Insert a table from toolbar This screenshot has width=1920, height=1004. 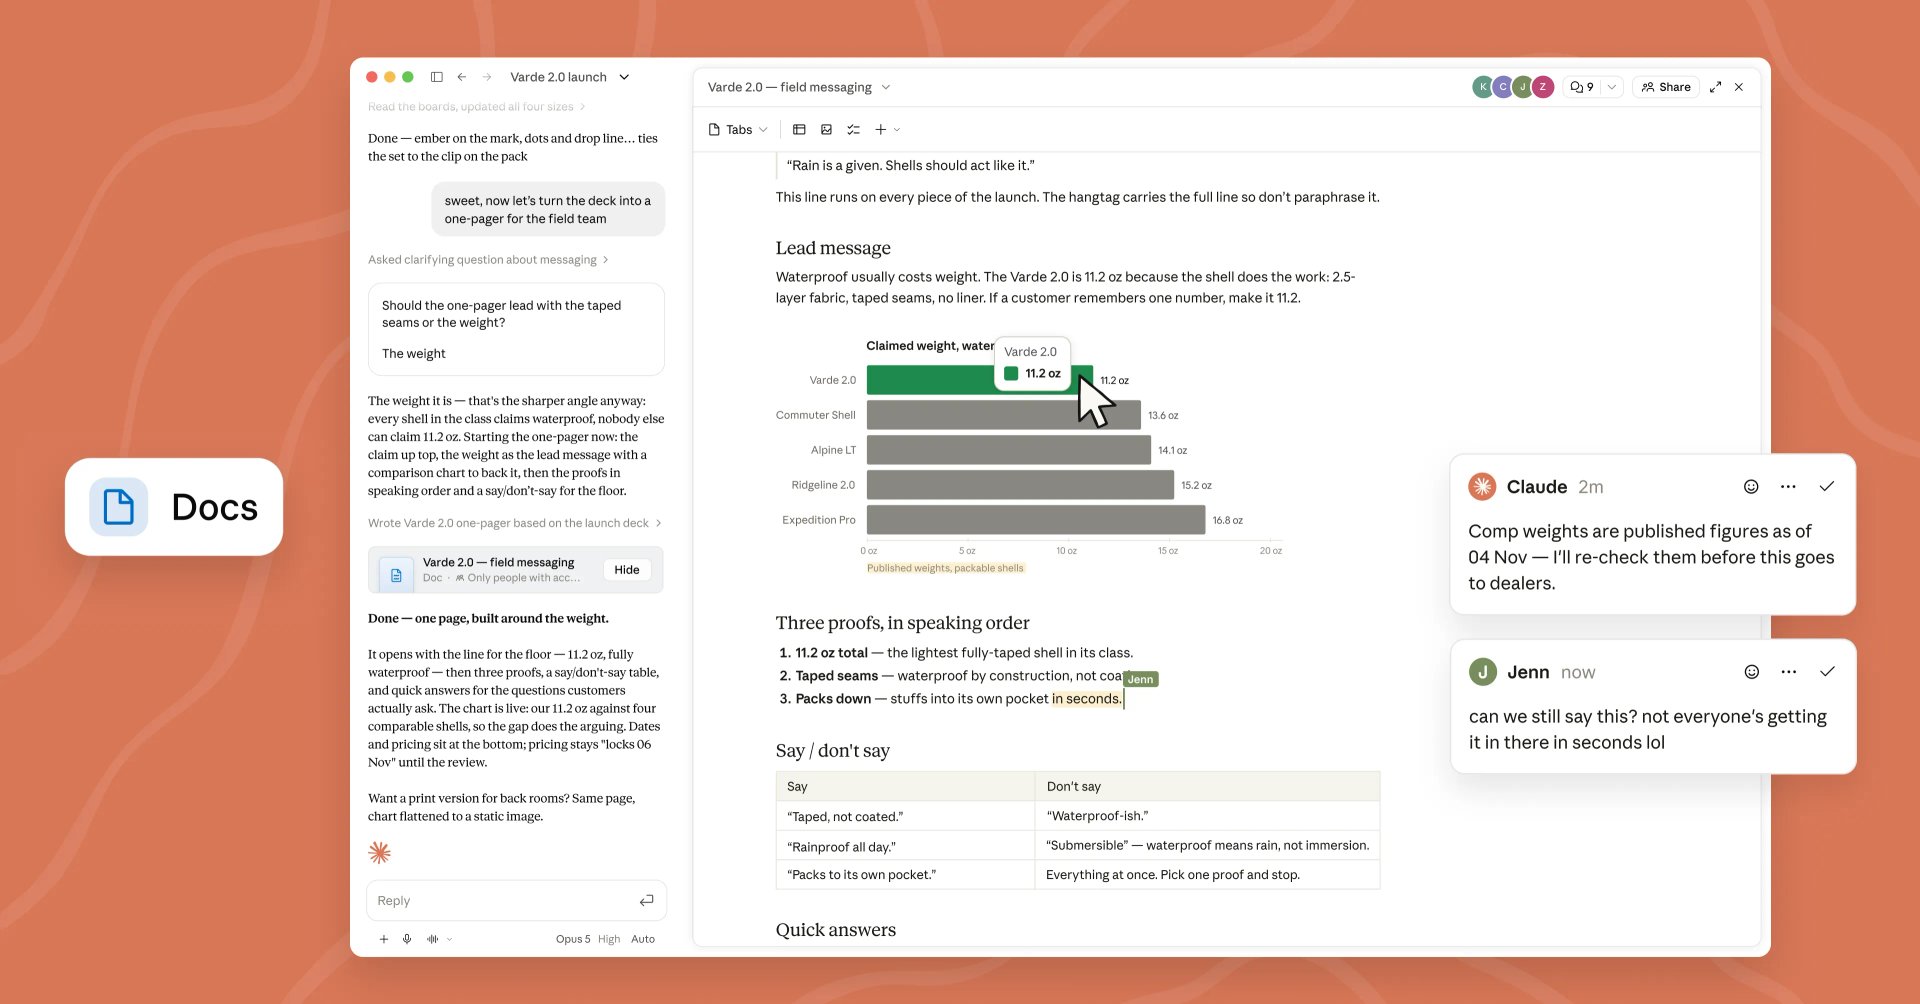pyautogui.click(x=799, y=130)
